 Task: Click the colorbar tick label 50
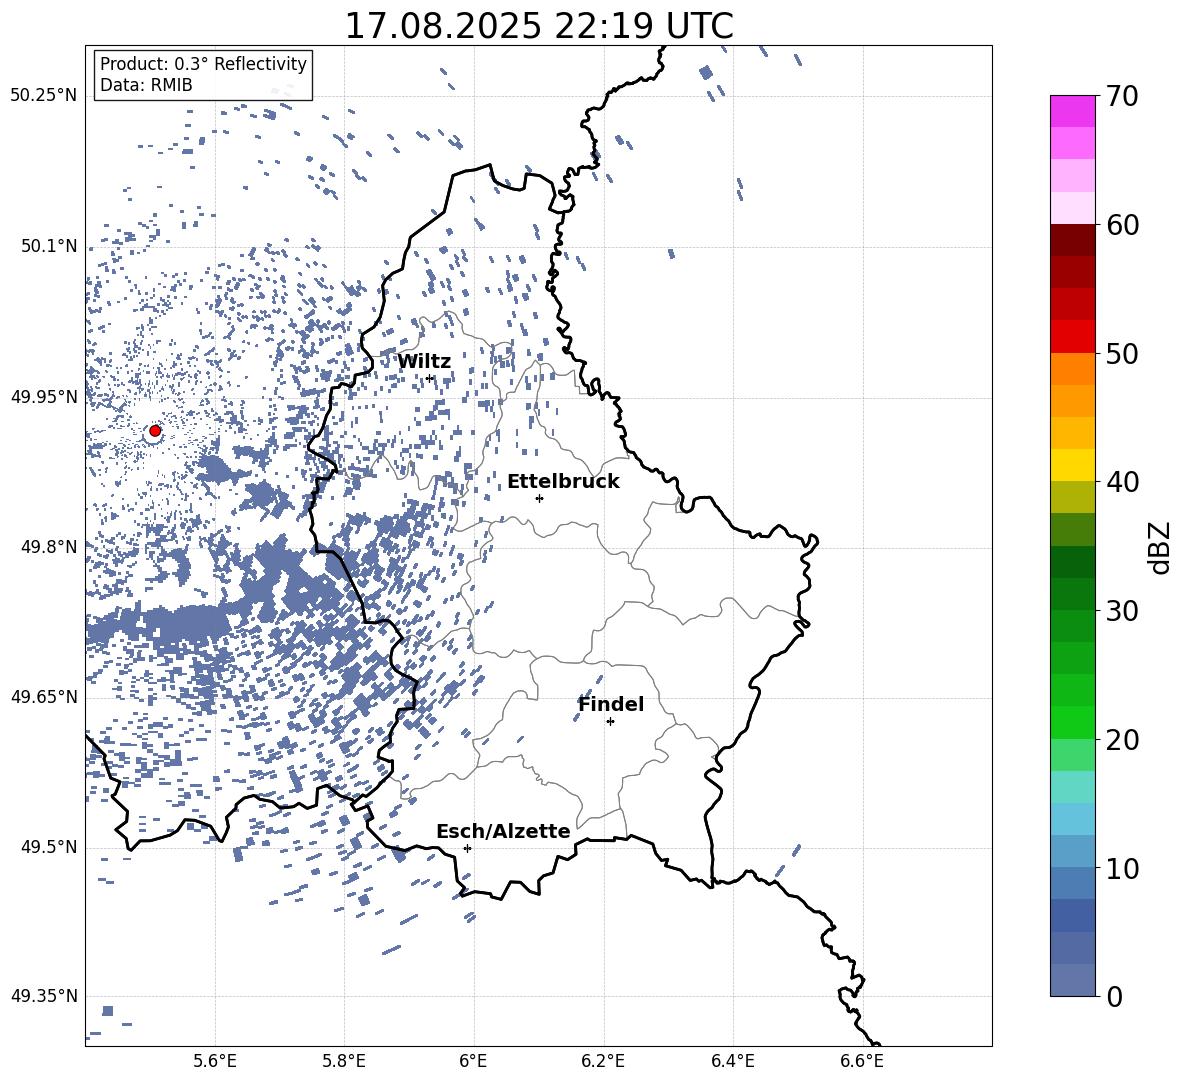[x=1122, y=353]
